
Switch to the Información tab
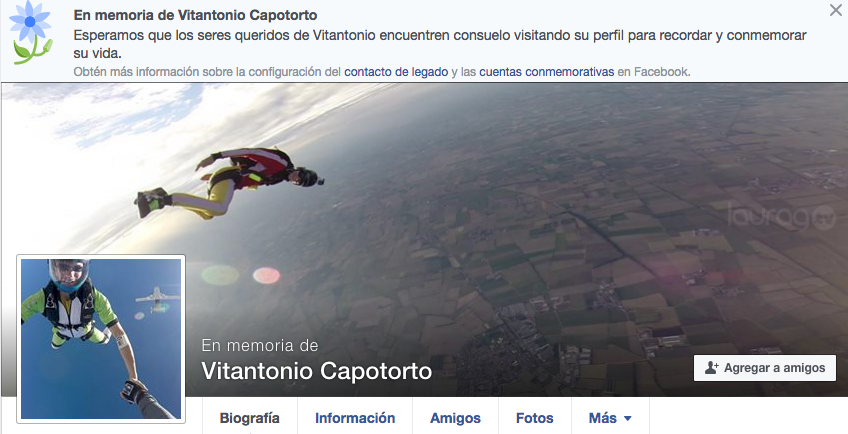355,418
